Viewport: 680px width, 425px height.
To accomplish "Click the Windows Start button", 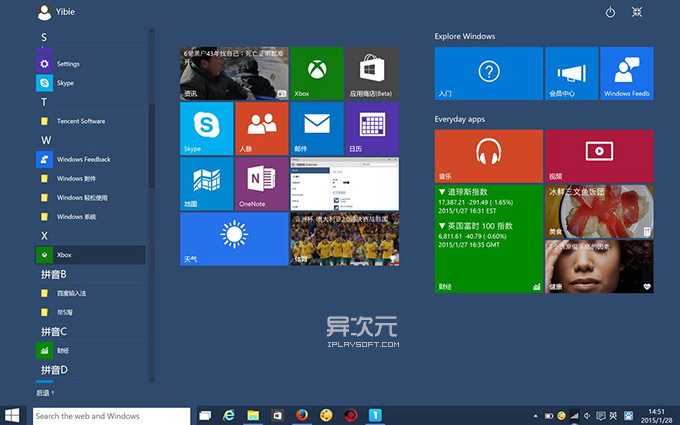I will tap(12, 415).
